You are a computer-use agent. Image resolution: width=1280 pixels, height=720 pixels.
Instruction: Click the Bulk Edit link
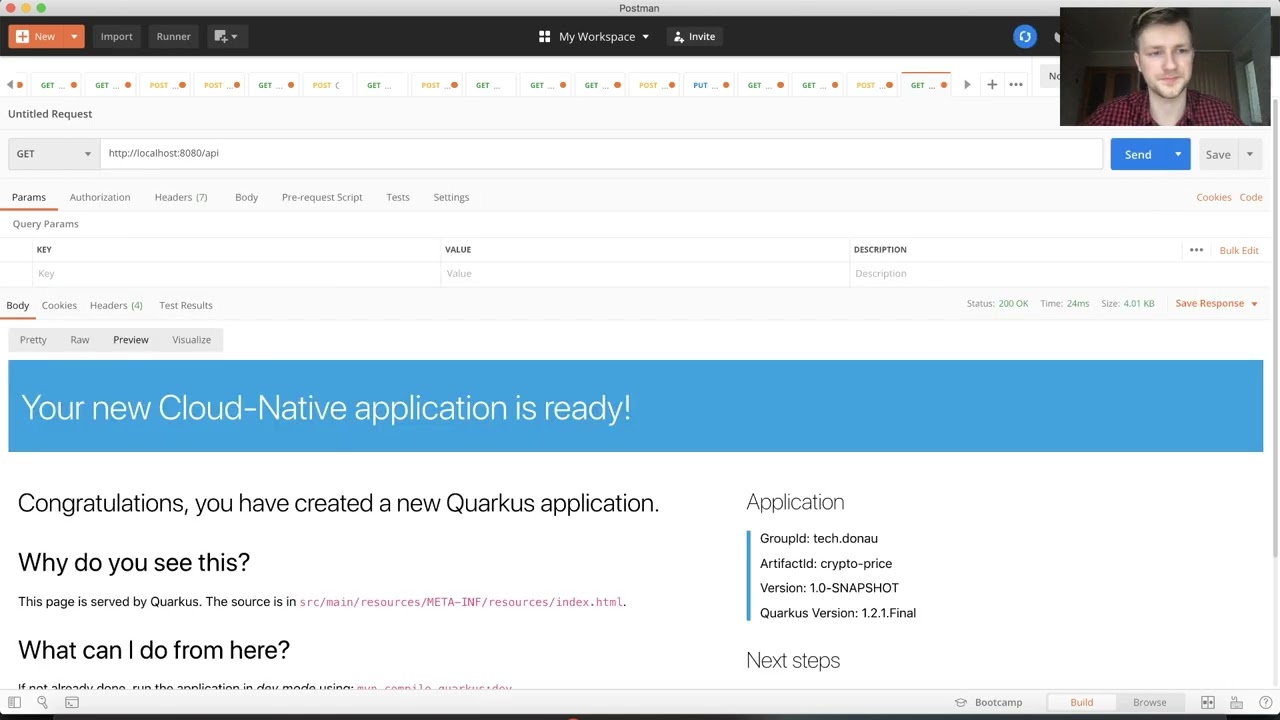(x=1239, y=250)
